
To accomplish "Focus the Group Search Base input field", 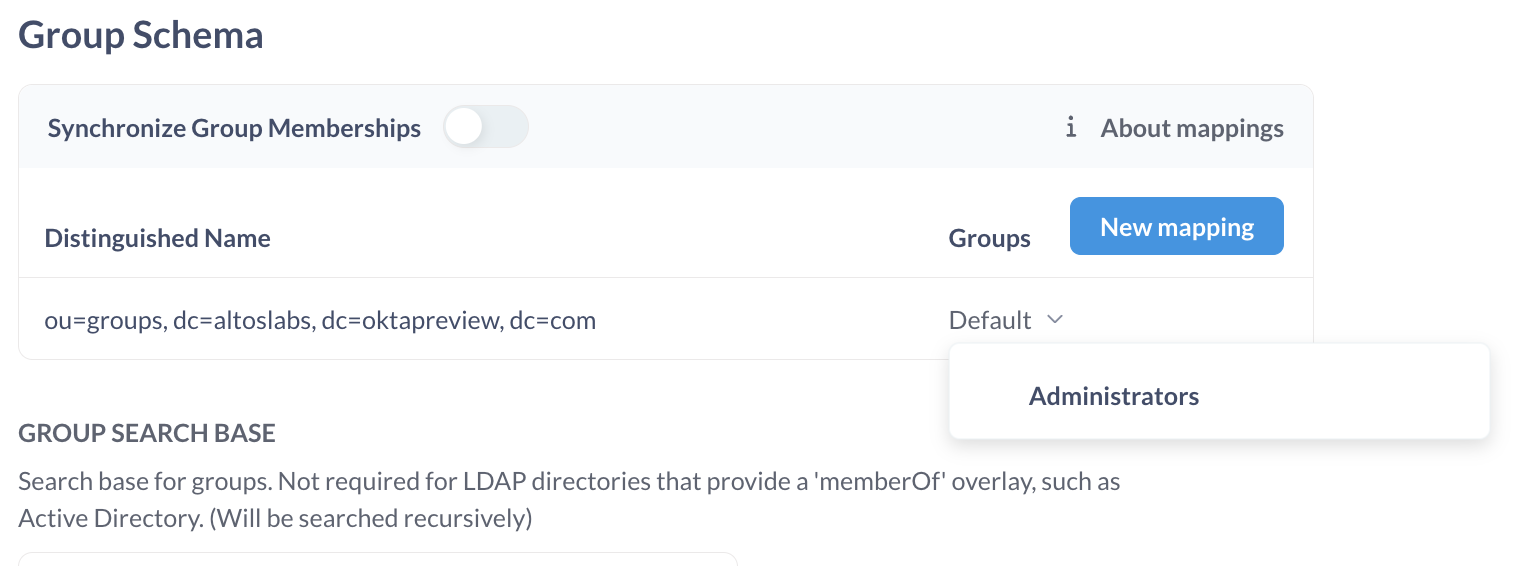I will click(378, 559).
